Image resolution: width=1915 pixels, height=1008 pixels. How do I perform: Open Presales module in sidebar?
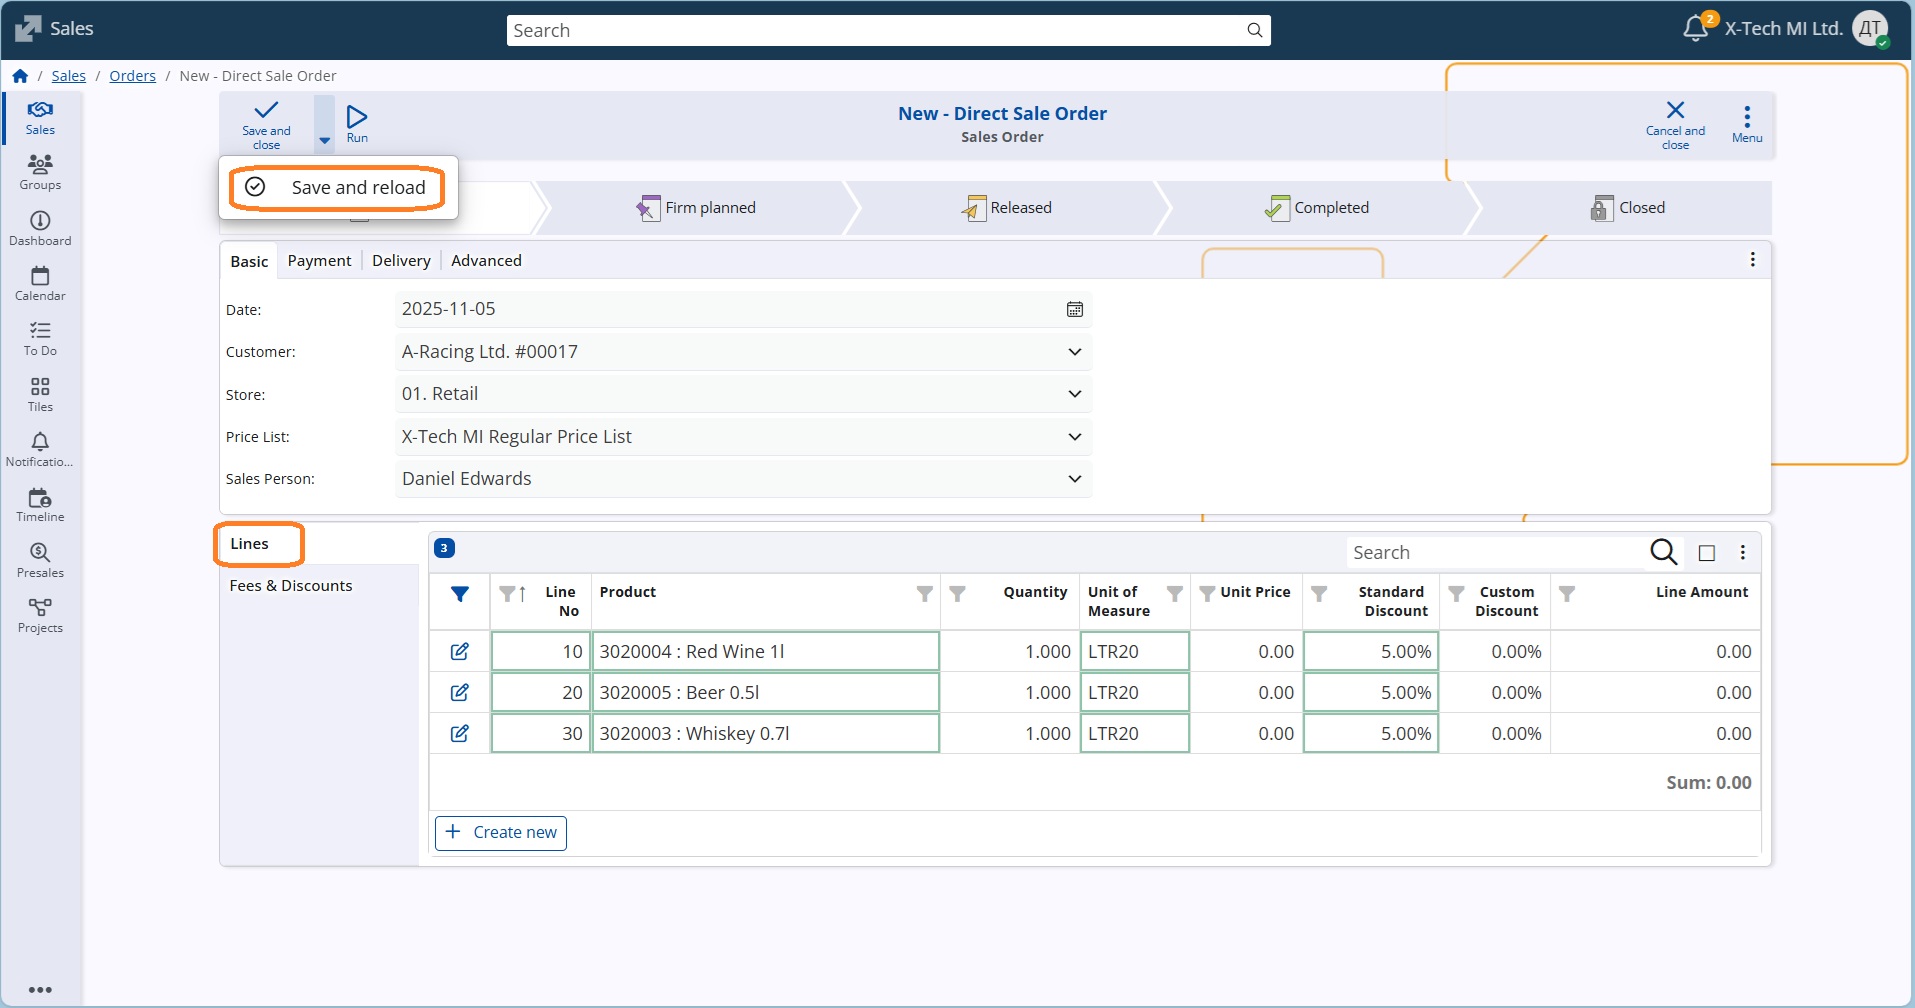pos(40,560)
